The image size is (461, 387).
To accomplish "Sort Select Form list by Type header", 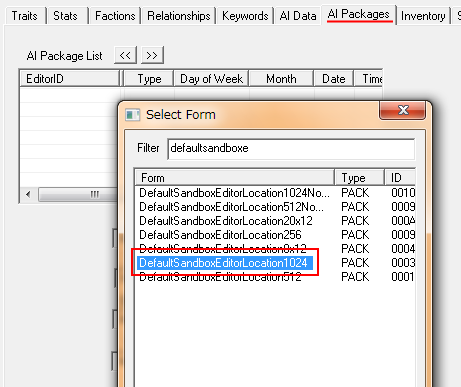I will (360, 177).
